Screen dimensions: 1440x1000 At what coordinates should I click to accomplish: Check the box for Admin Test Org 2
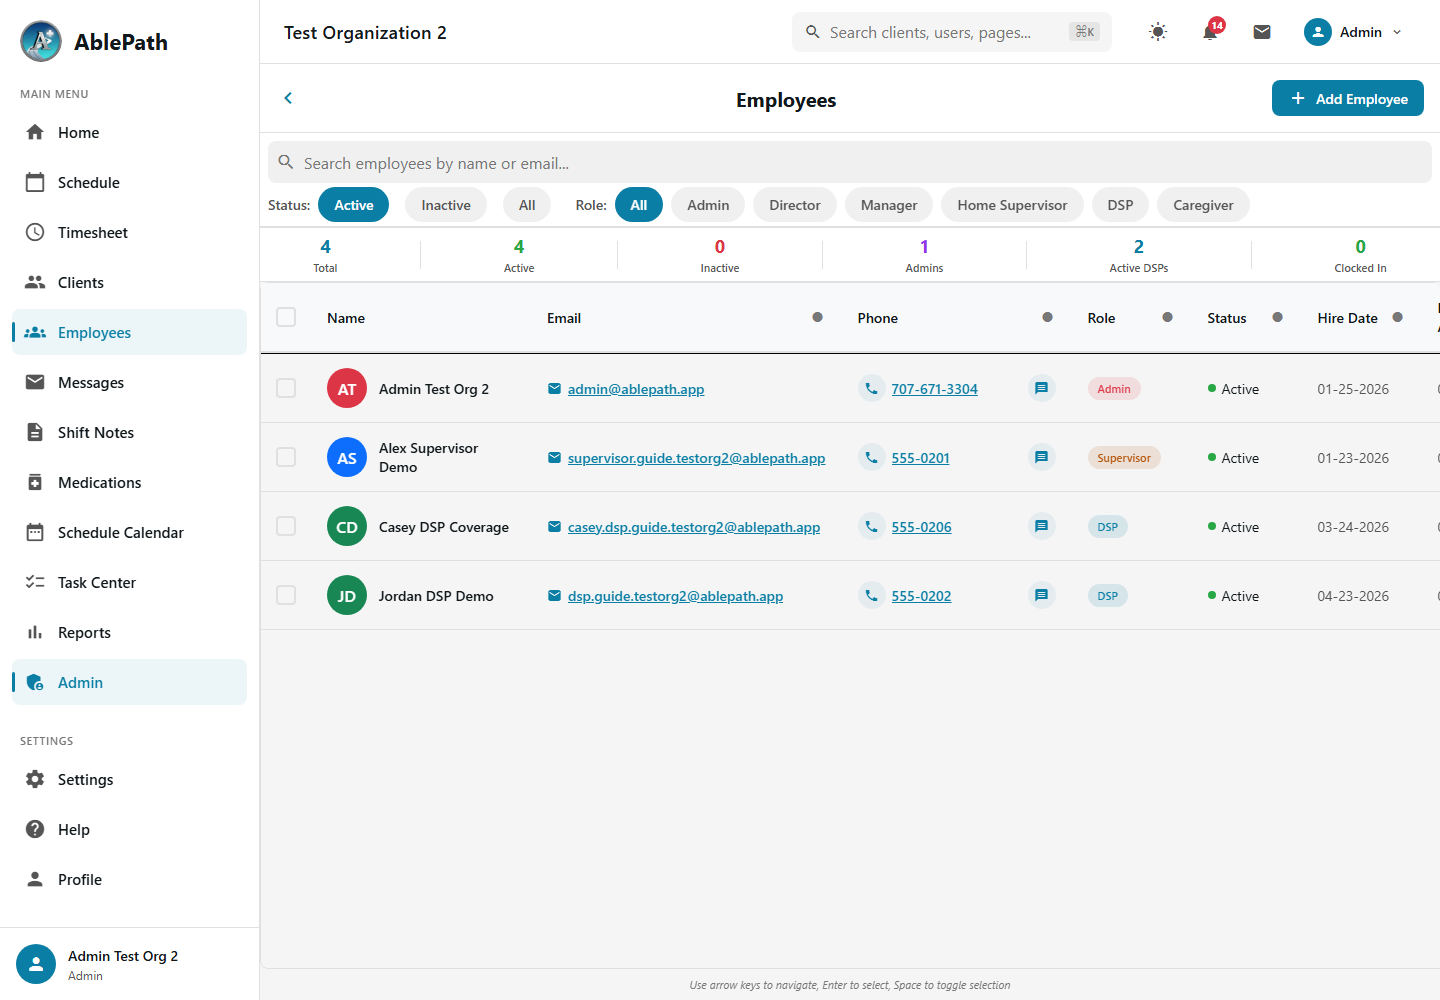[x=286, y=388]
